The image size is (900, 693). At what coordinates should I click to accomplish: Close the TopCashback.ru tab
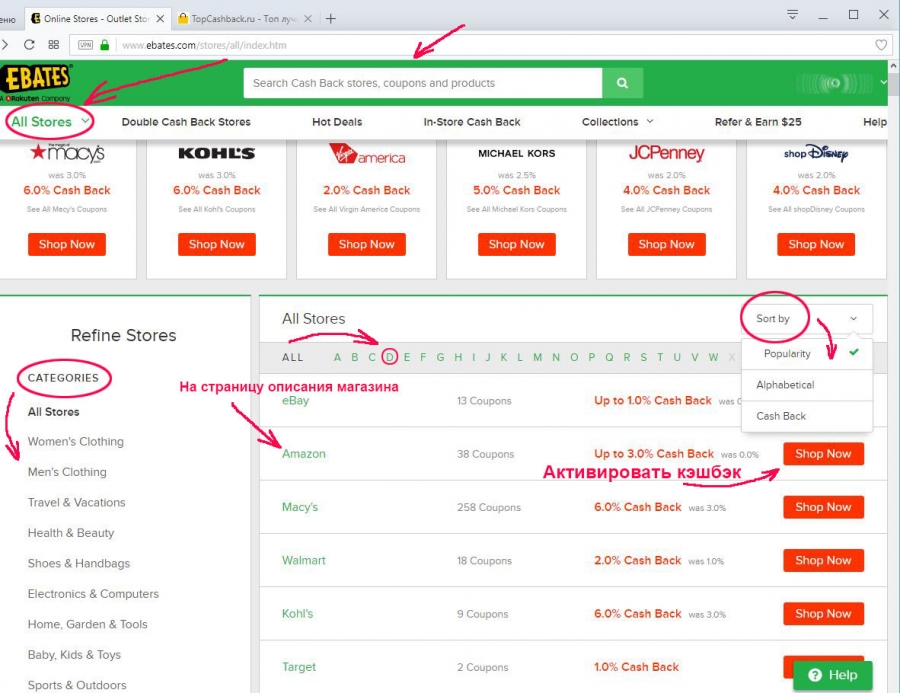coord(308,18)
